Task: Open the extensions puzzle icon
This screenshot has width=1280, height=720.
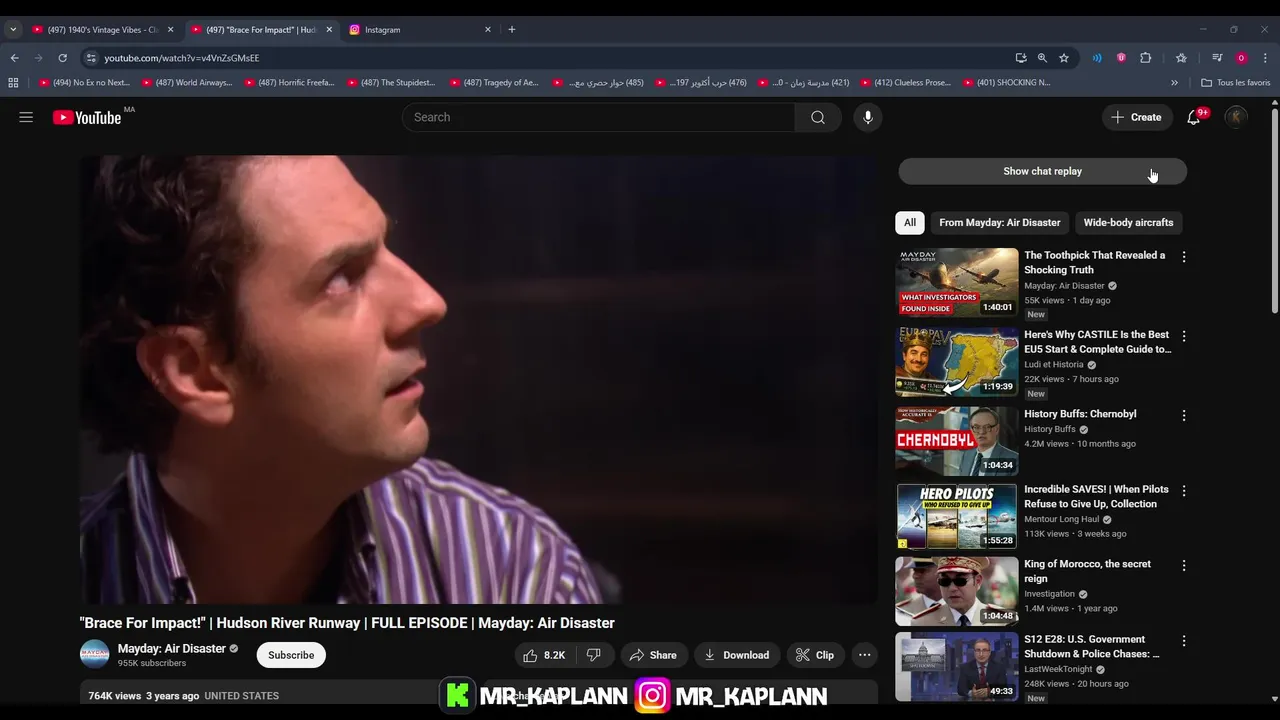Action: point(1146,58)
